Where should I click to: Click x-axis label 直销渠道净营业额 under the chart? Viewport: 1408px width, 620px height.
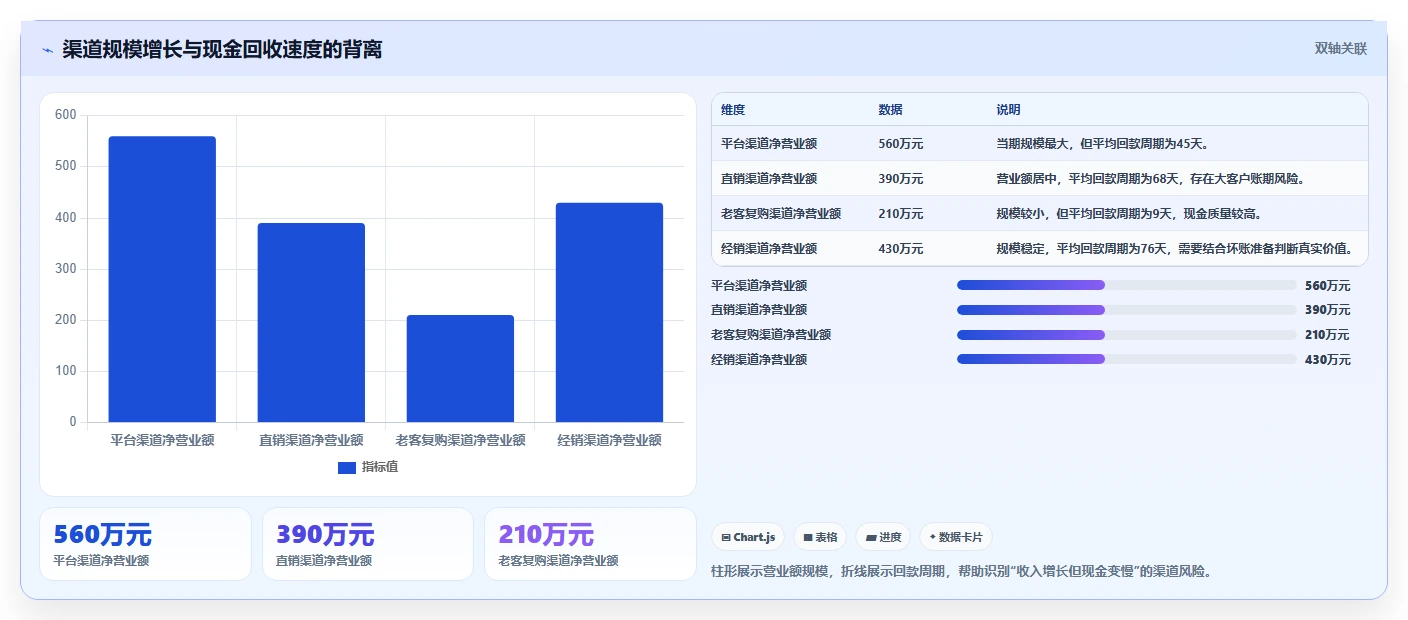(x=311, y=440)
